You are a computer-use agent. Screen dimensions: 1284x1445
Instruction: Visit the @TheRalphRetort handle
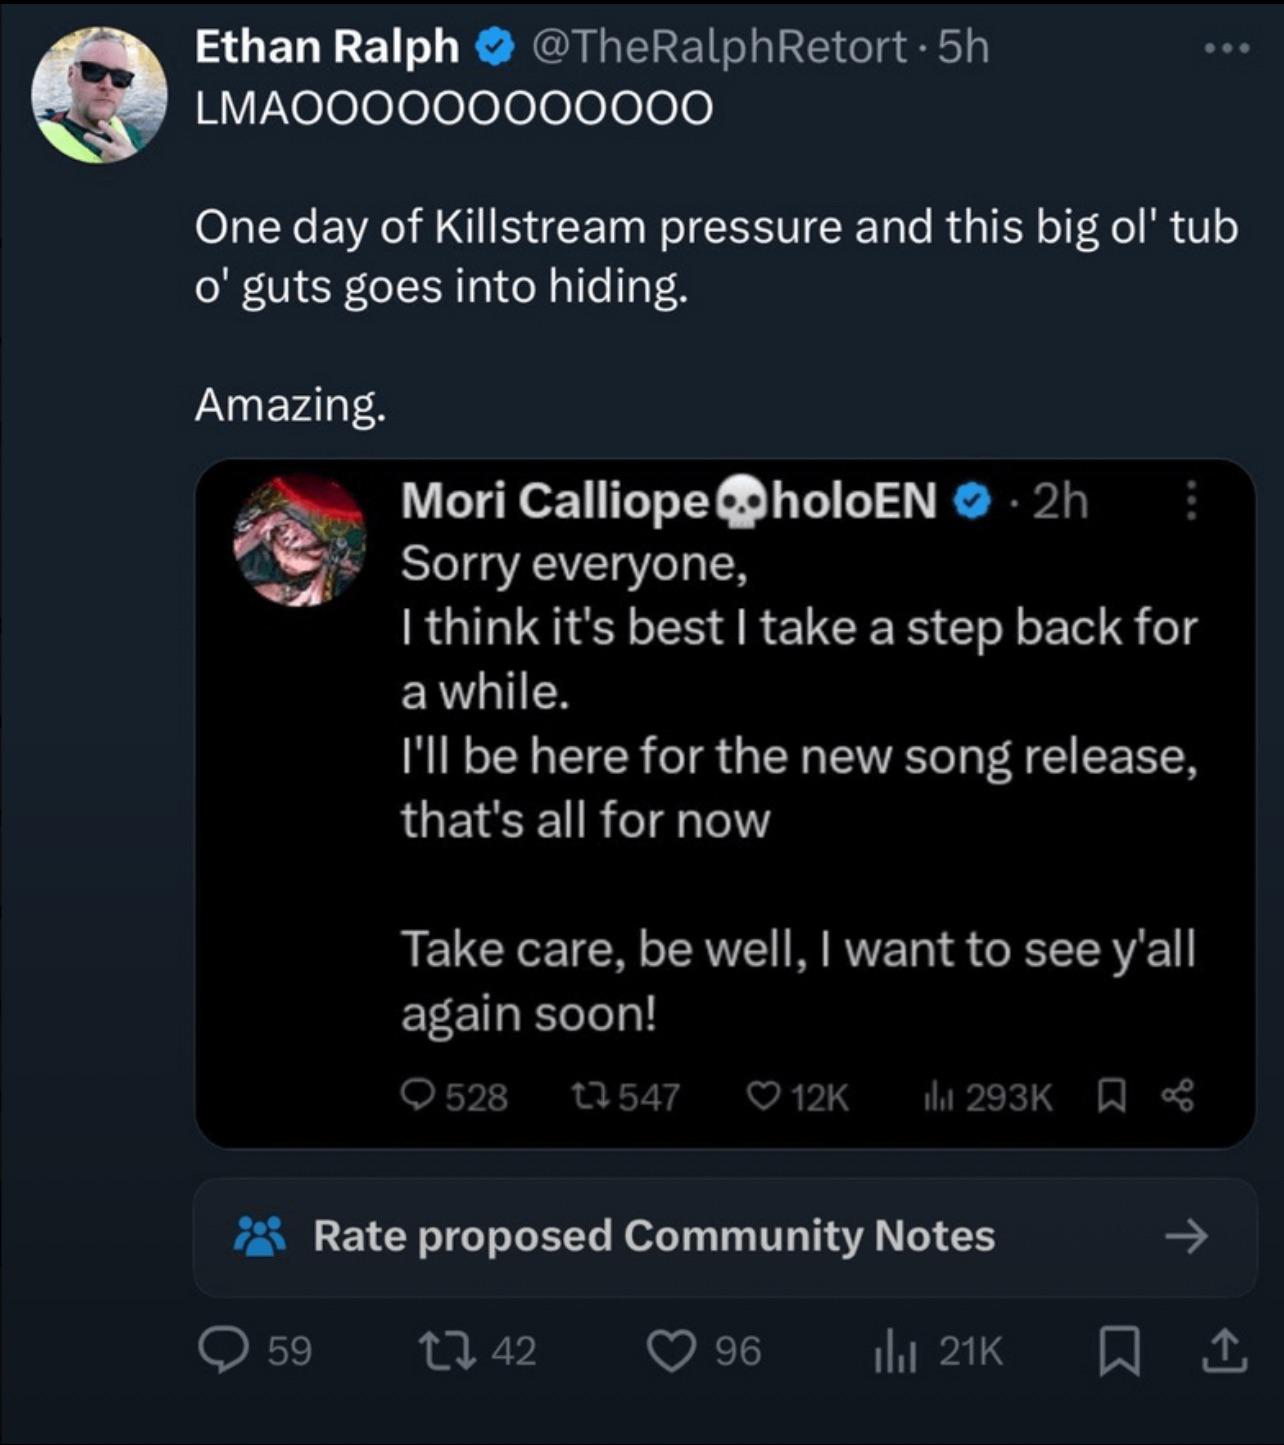tap(718, 47)
